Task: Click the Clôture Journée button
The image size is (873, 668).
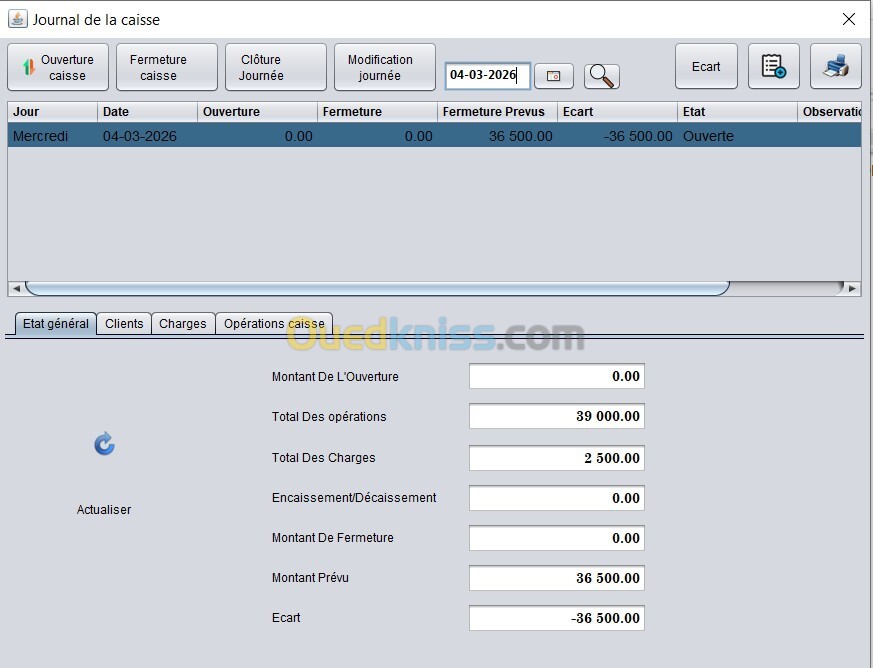Action: (276, 67)
